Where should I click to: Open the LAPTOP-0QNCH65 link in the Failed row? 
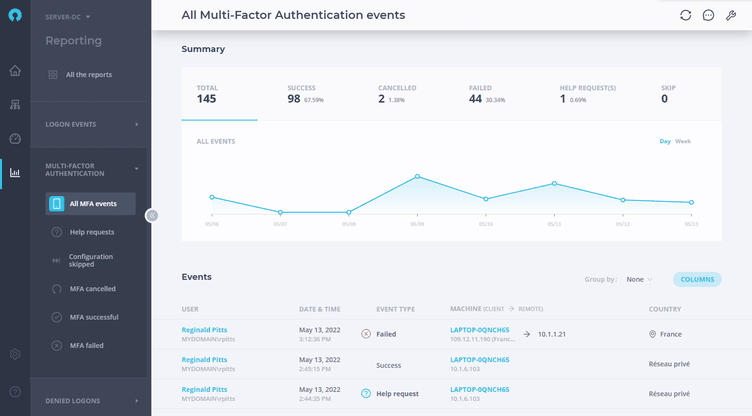[x=480, y=330]
